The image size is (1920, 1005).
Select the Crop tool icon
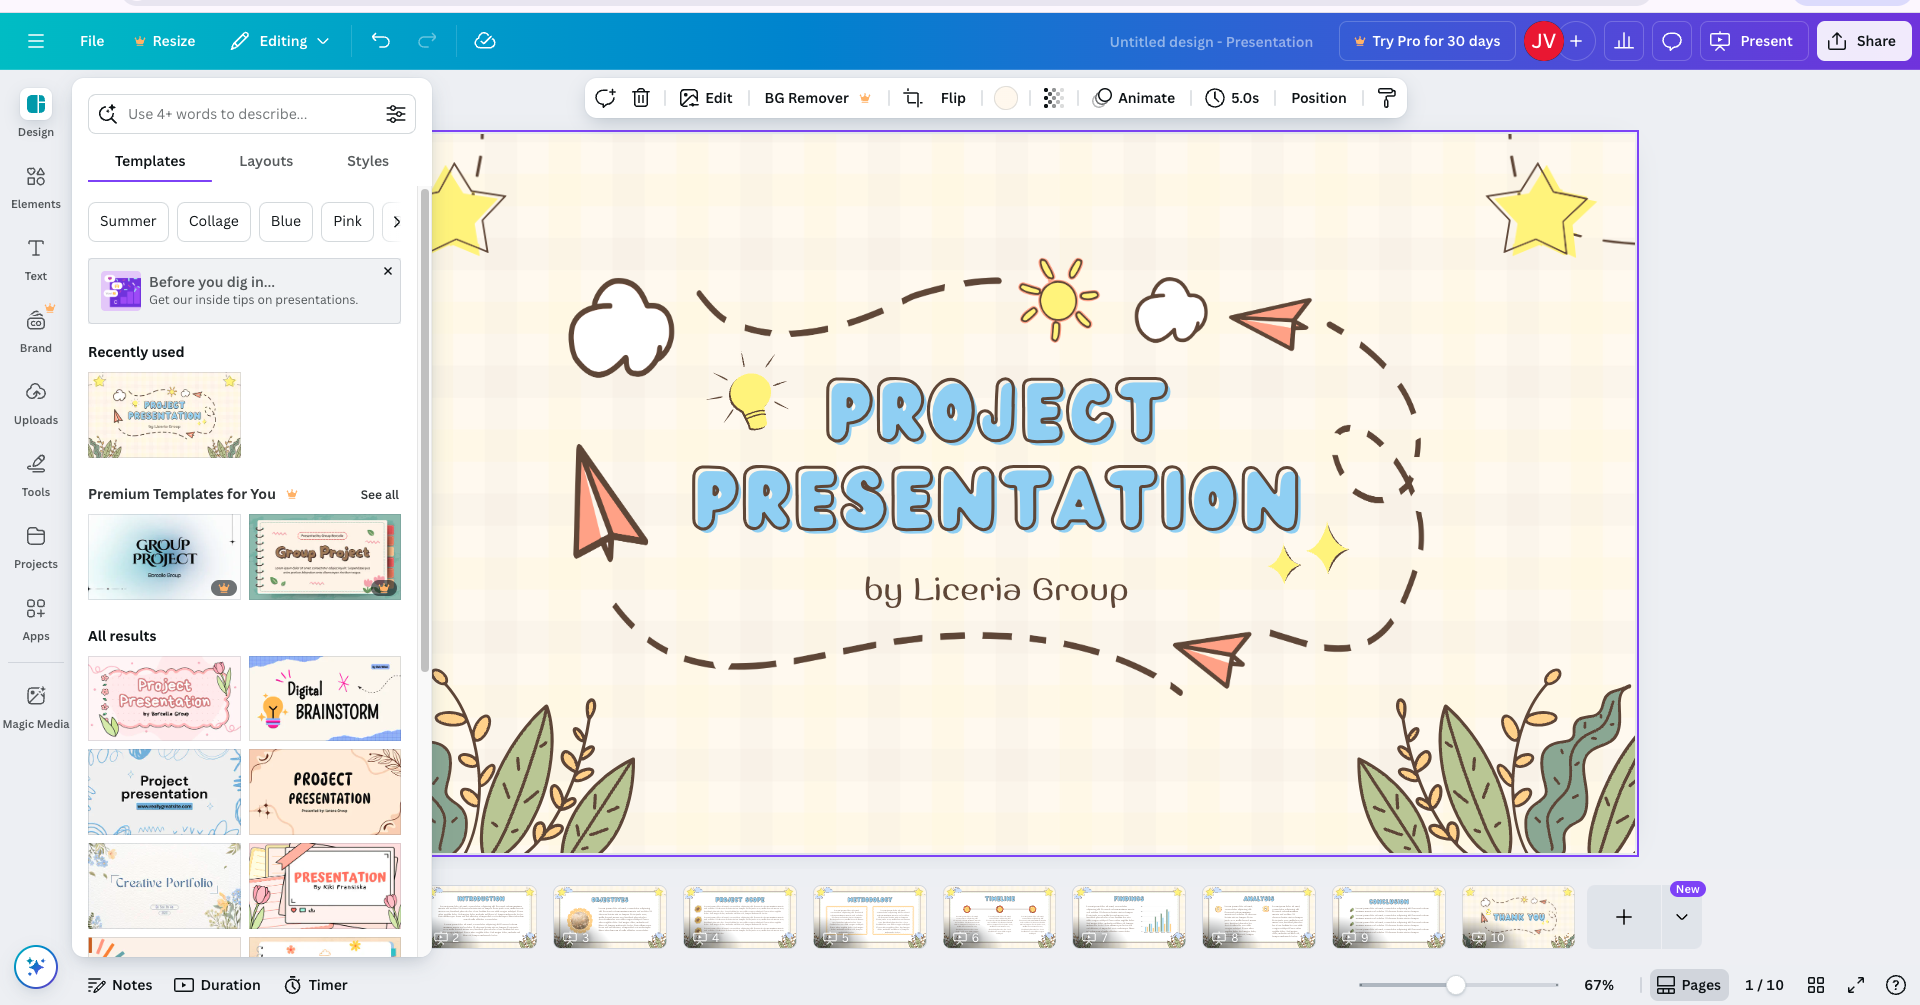(x=912, y=98)
